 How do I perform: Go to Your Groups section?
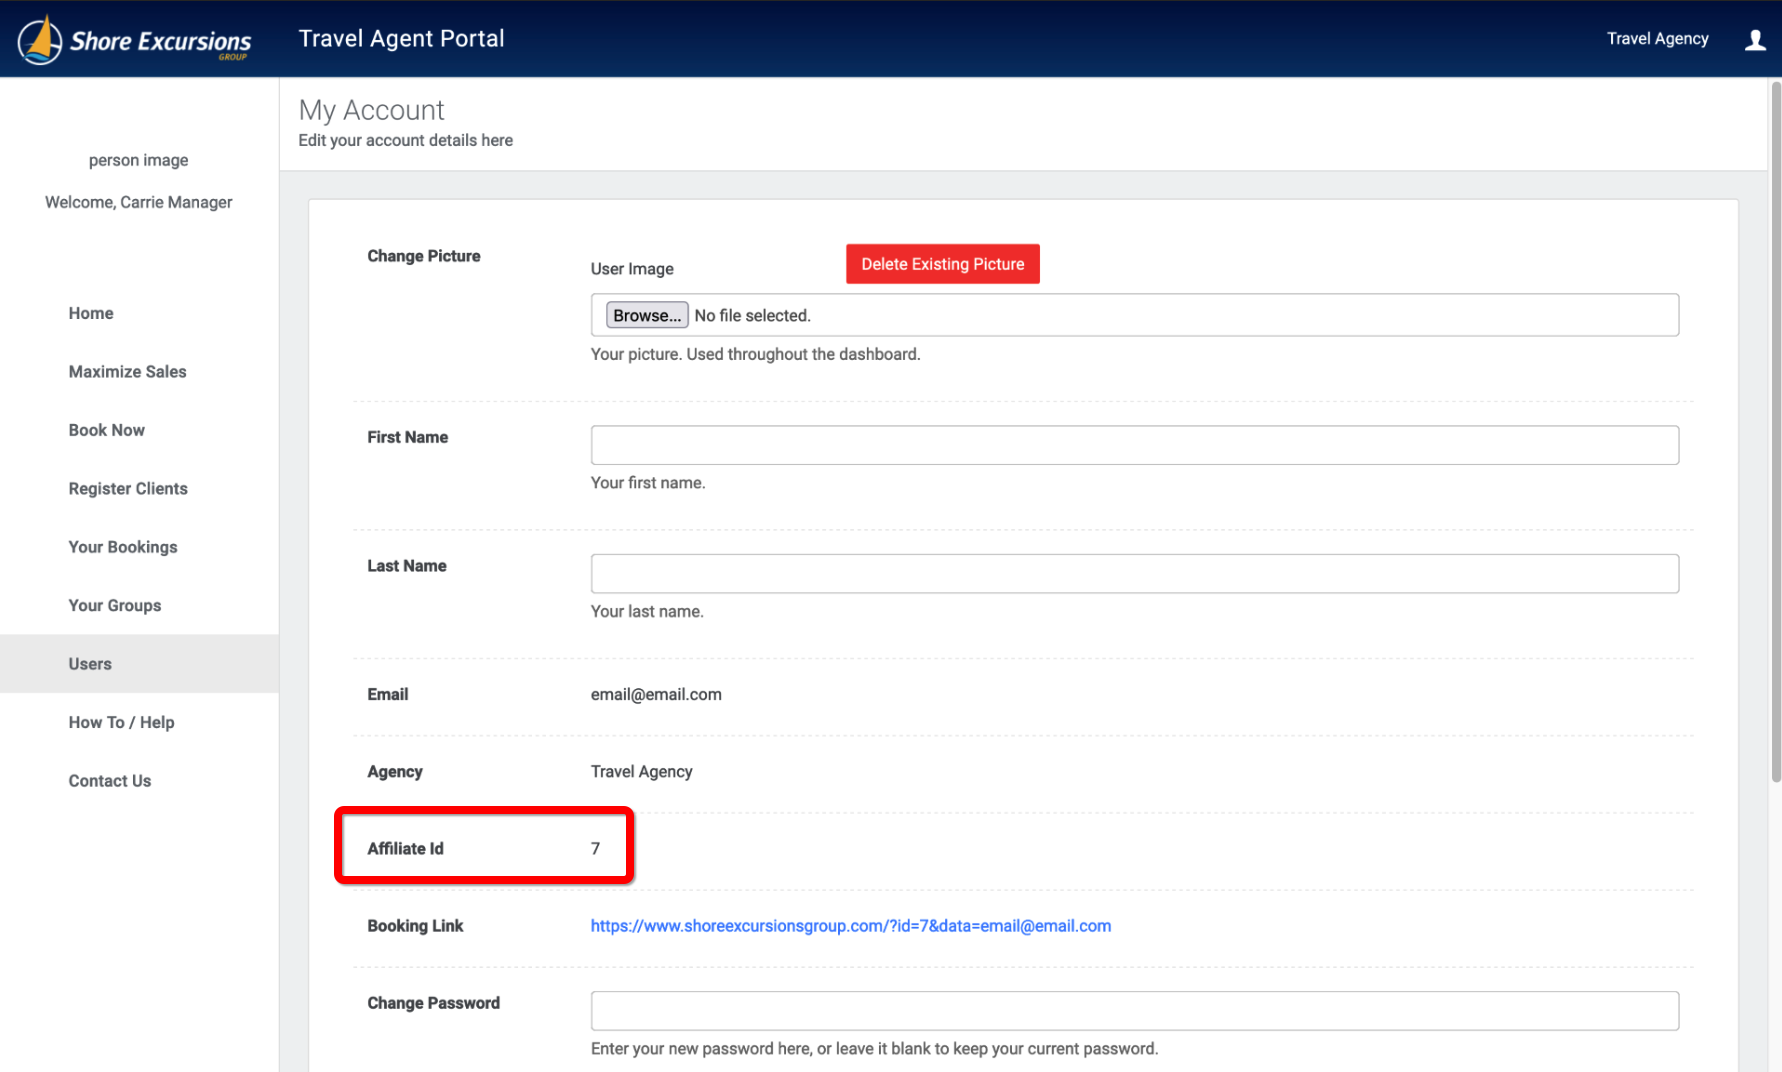(115, 606)
